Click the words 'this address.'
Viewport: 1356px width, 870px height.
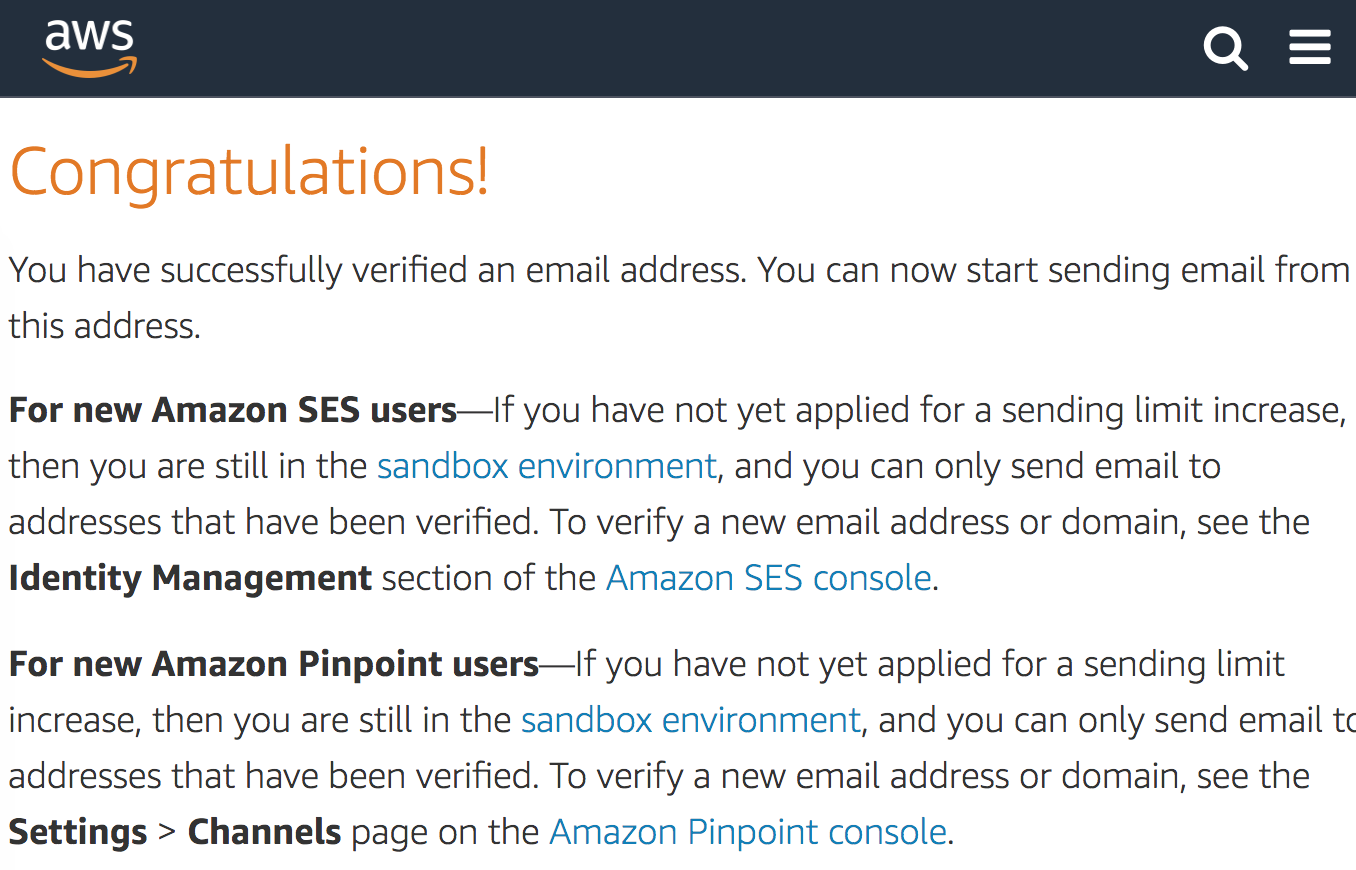(x=105, y=326)
